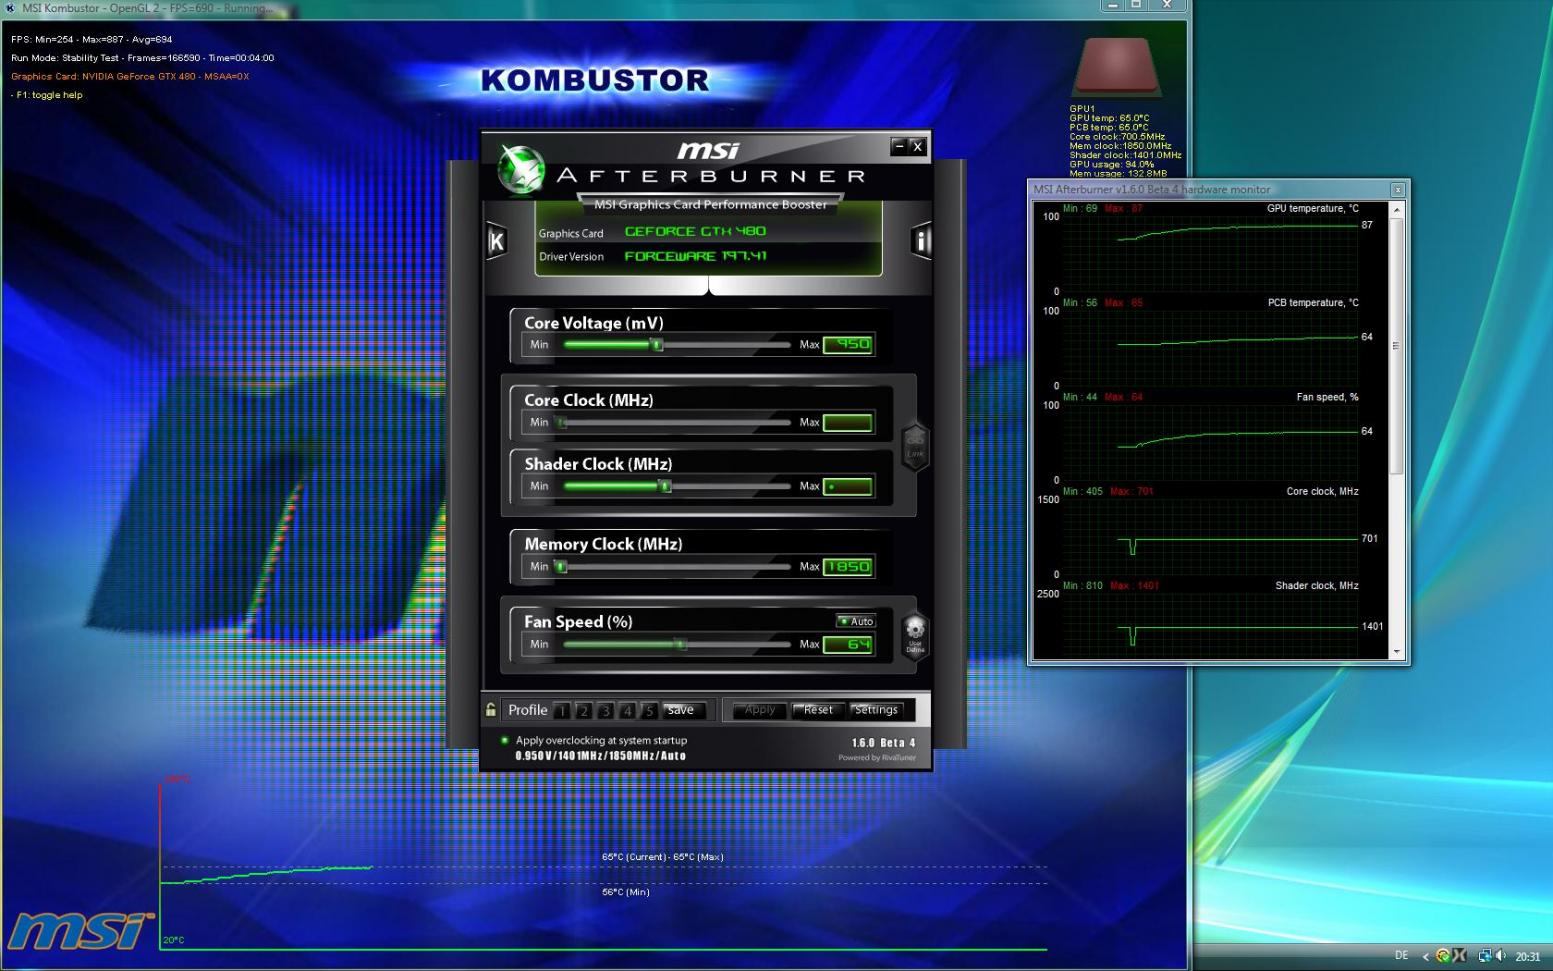
Task: Close the hardware monitor window
Action: click(1398, 189)
